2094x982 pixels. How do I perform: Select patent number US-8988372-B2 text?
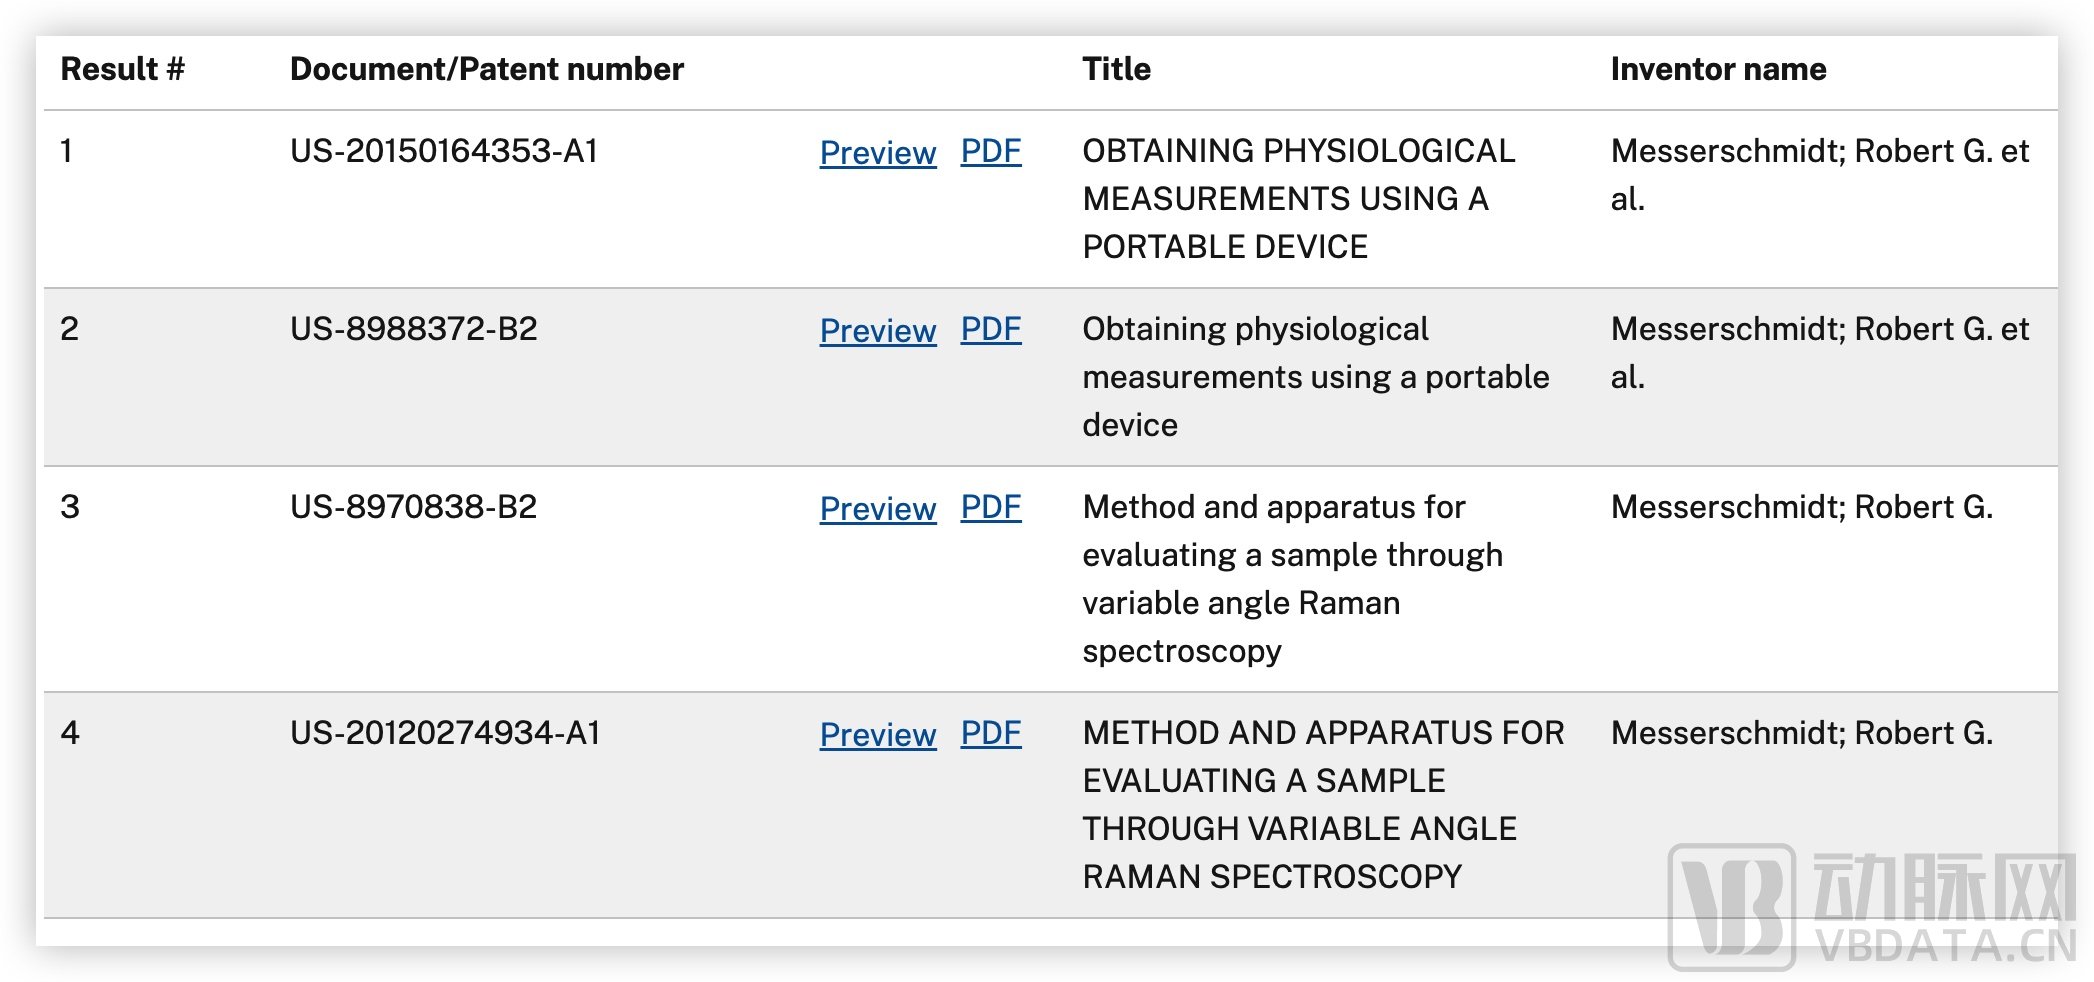click(413, 329)
